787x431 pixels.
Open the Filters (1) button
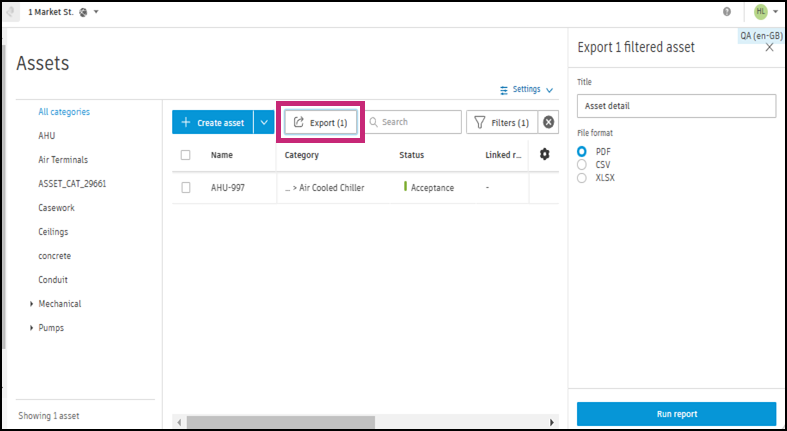pyautogui.click(x=502, y=122)
